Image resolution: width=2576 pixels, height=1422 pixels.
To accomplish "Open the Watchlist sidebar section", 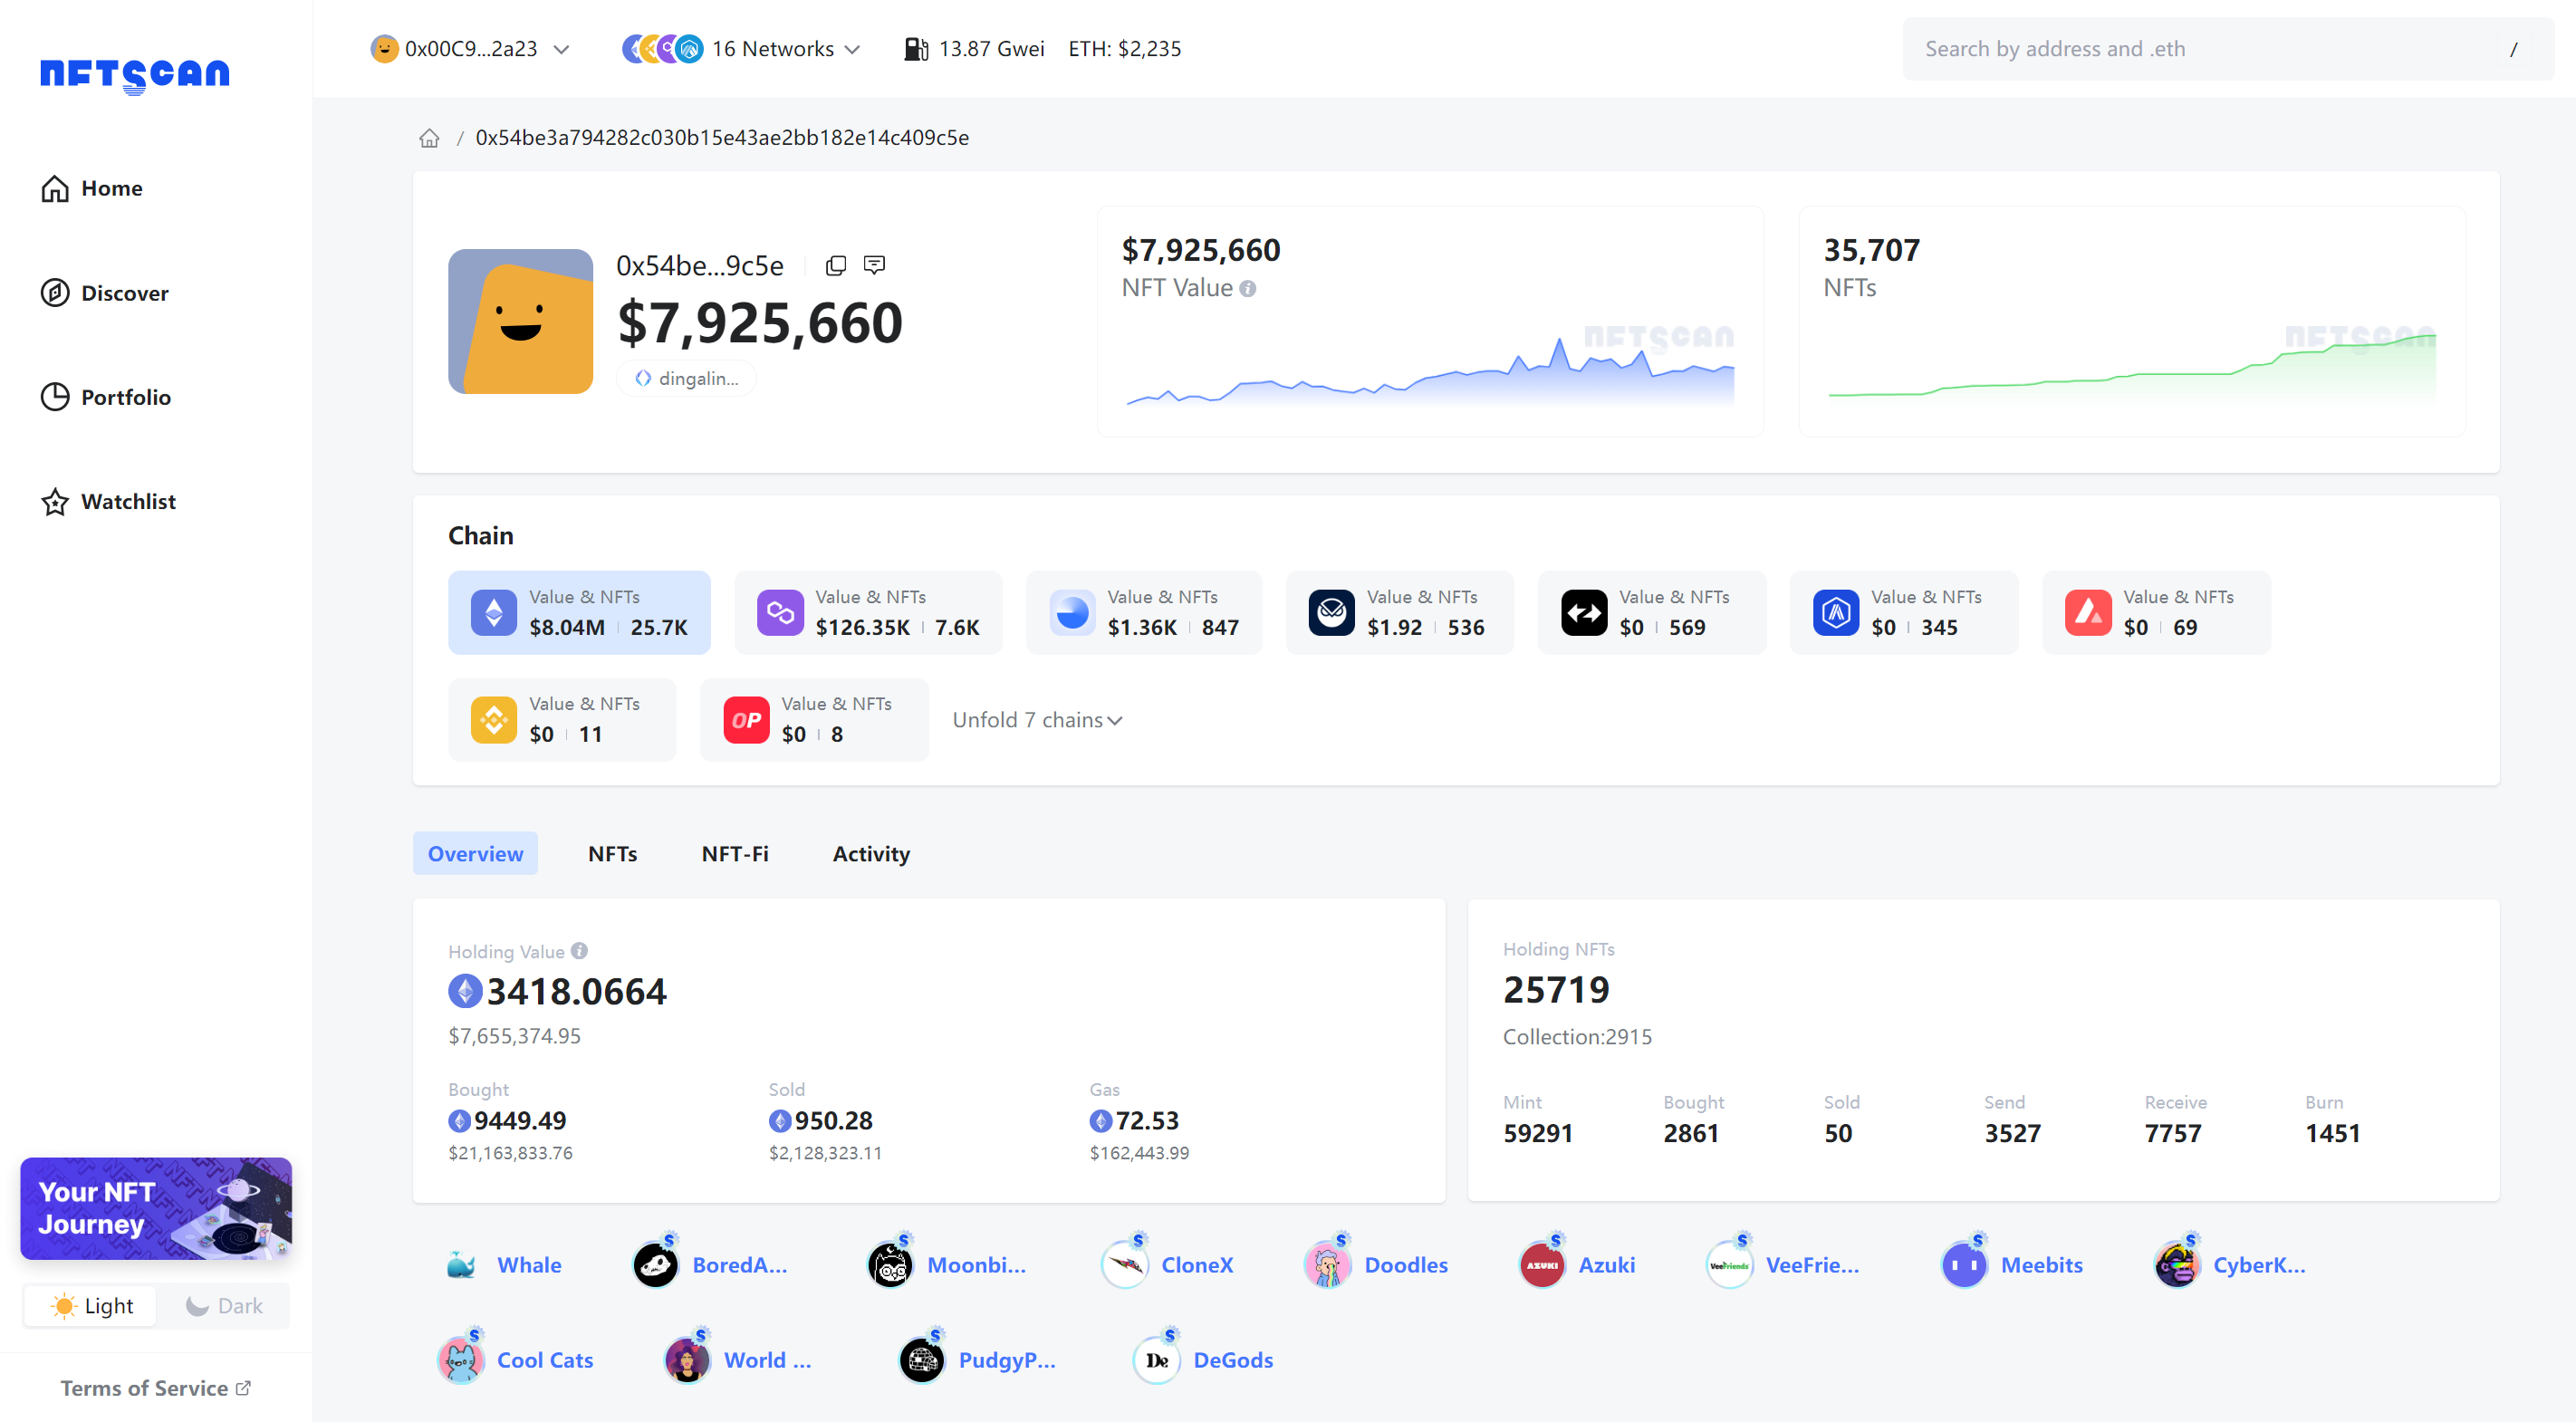I will coord(127,501).
